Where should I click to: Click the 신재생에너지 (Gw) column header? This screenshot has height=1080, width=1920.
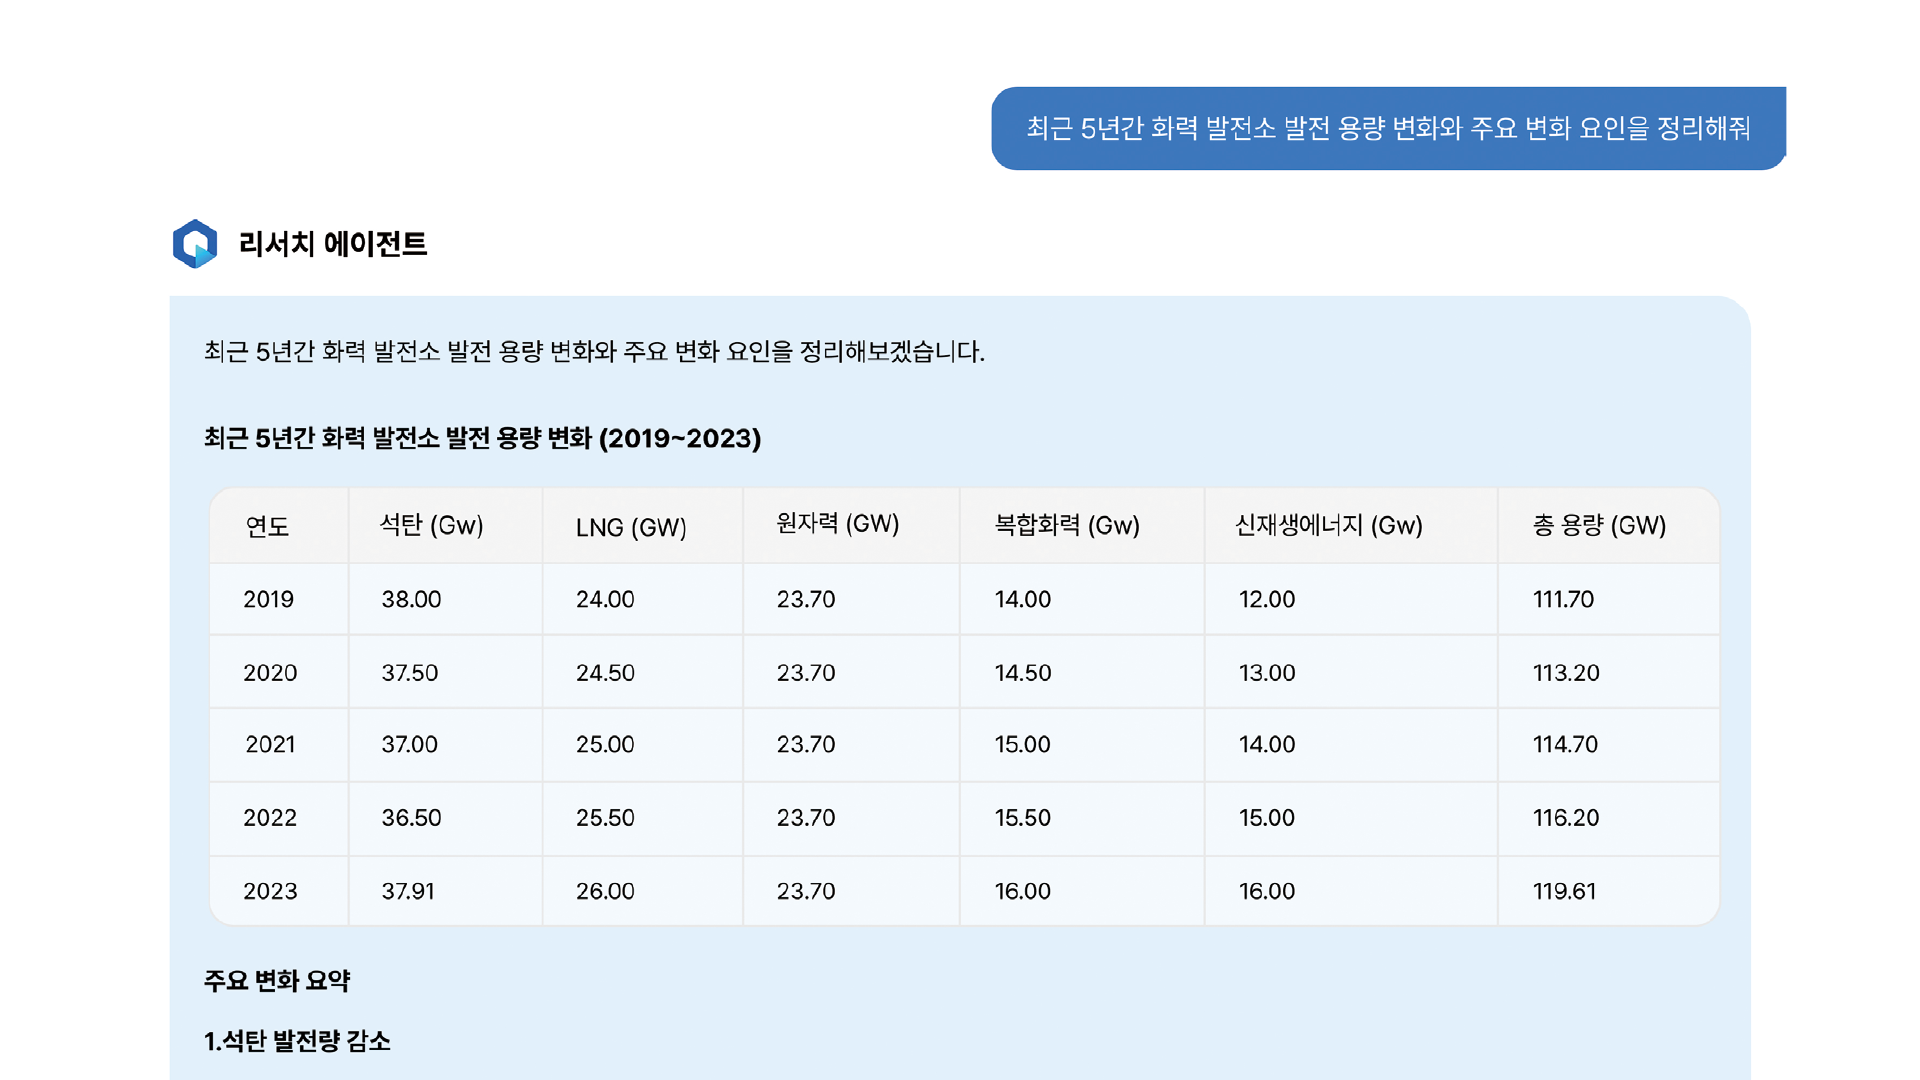coord(1328,525)
